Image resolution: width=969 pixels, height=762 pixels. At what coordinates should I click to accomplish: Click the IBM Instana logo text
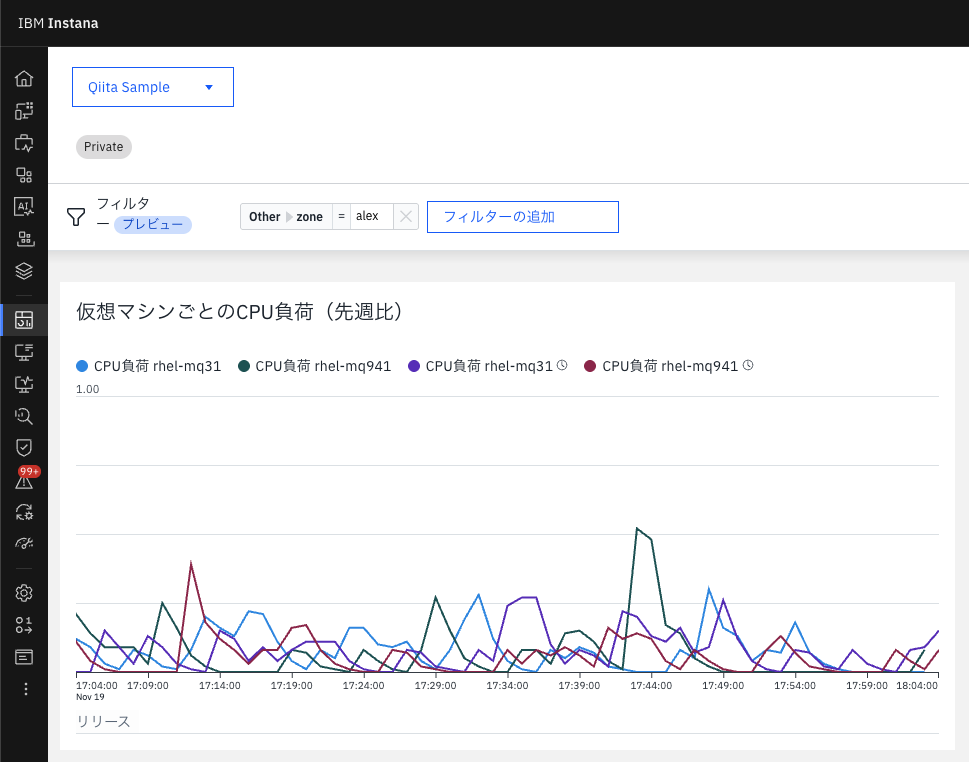pyautogui.click(x=58, y=23)
